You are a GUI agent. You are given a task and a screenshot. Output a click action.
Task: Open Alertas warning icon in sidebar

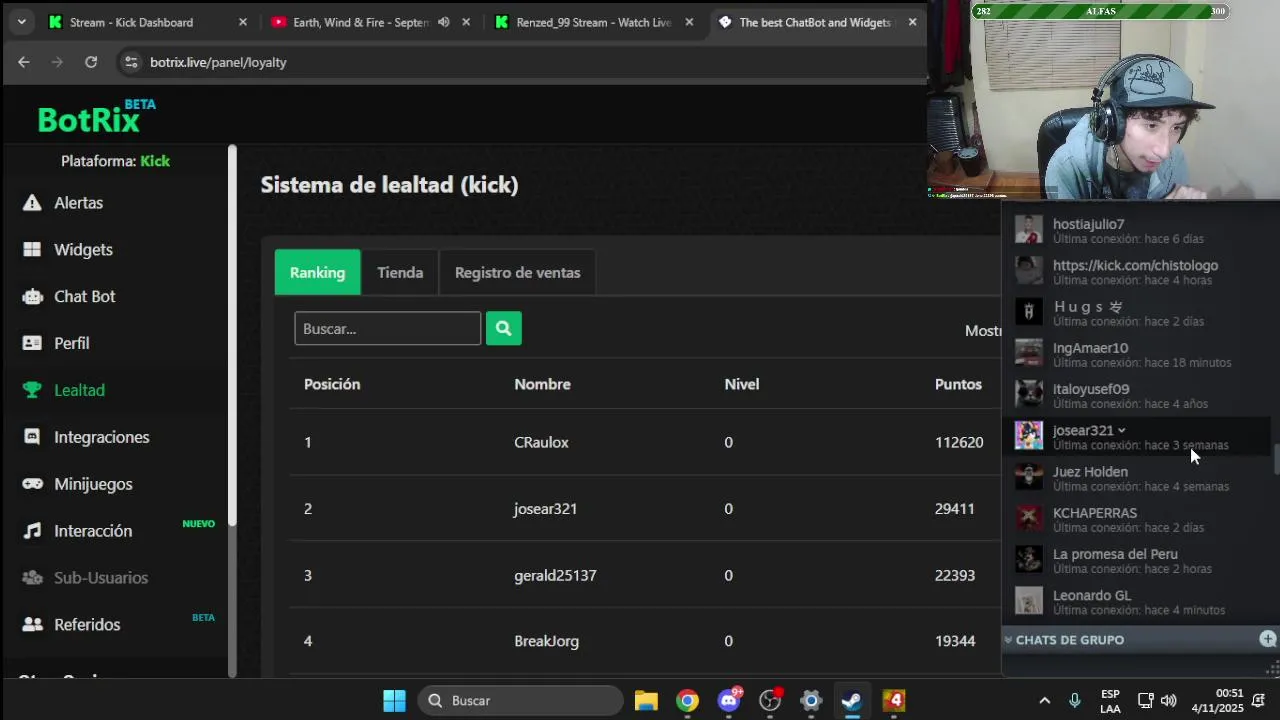[32, 203]
